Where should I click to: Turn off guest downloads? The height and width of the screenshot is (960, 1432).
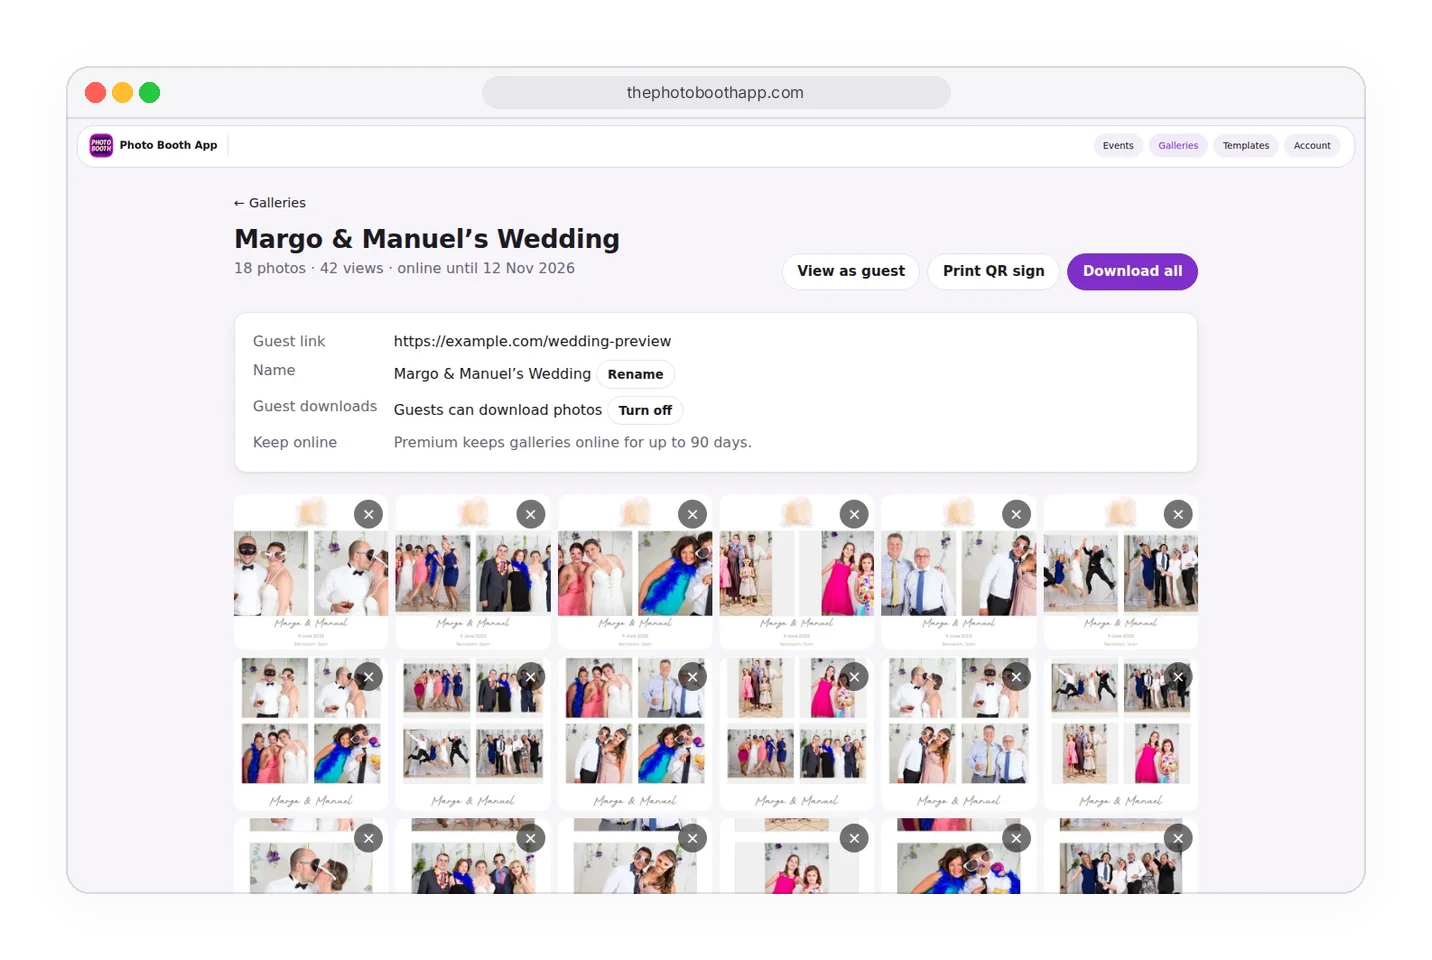click(645, 410)
